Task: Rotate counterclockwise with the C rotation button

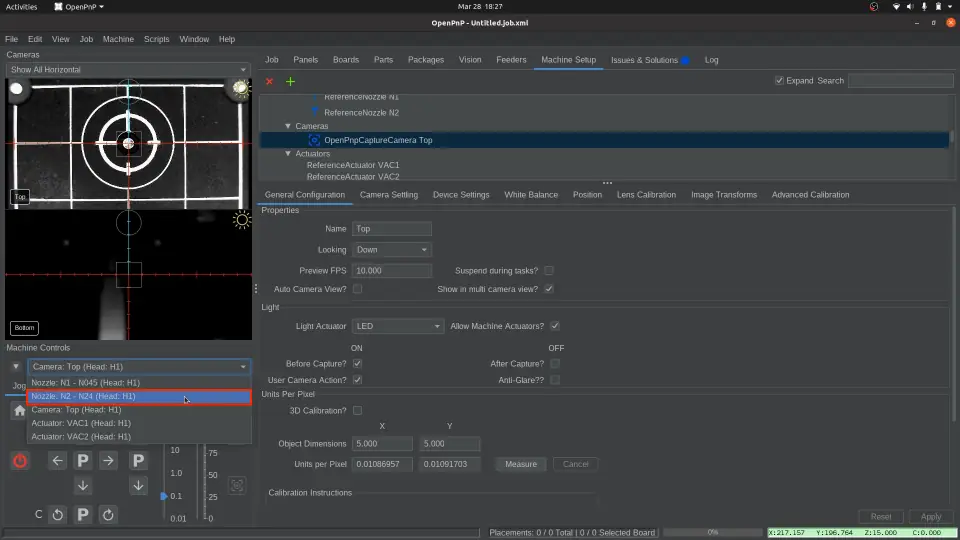Action: [57, 515]
